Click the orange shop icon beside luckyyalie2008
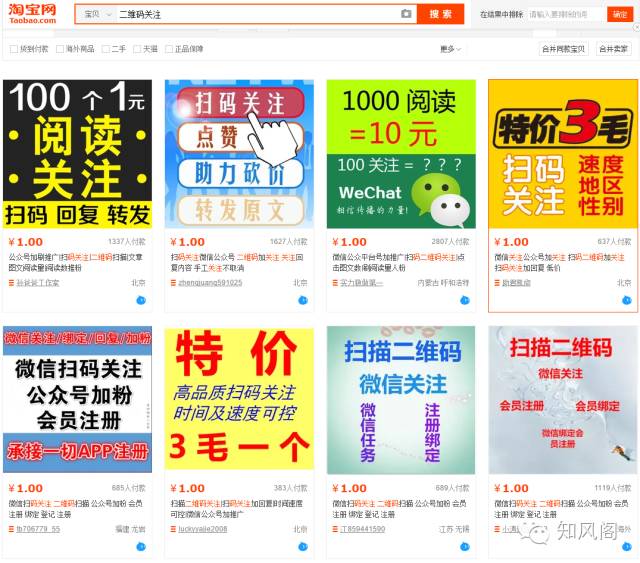Screen dimensions: 640x563 pyautogui.click(x=173, y=529)
